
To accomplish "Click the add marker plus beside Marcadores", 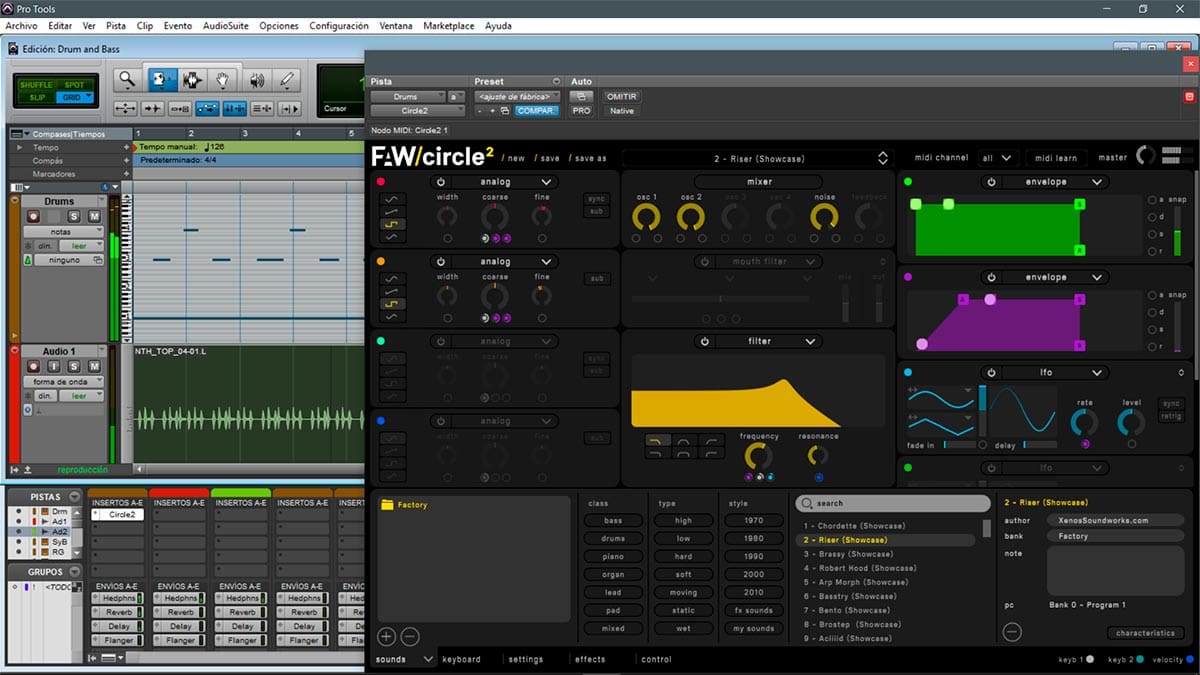I will 127,174.
